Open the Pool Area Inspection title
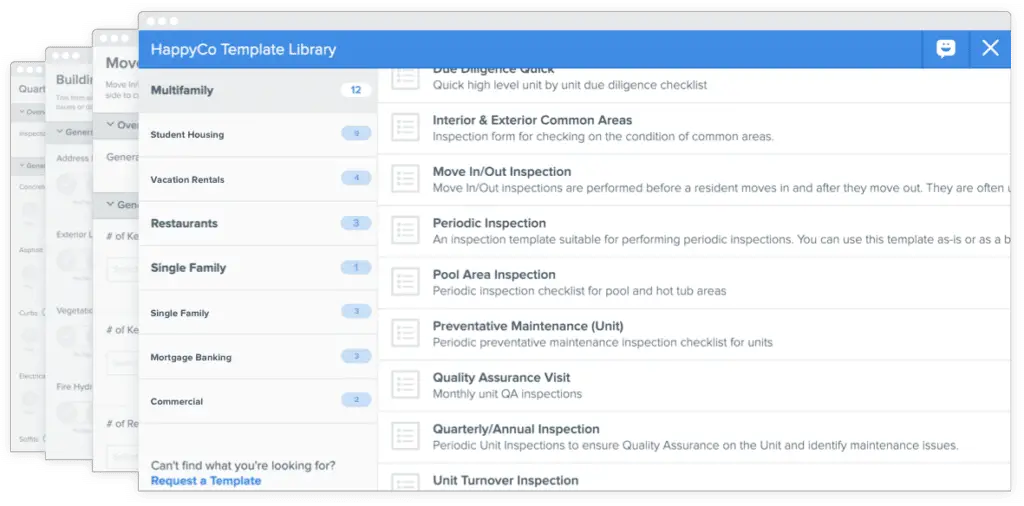The height and width of the screenshot is (506, 1024). point(494,274)
